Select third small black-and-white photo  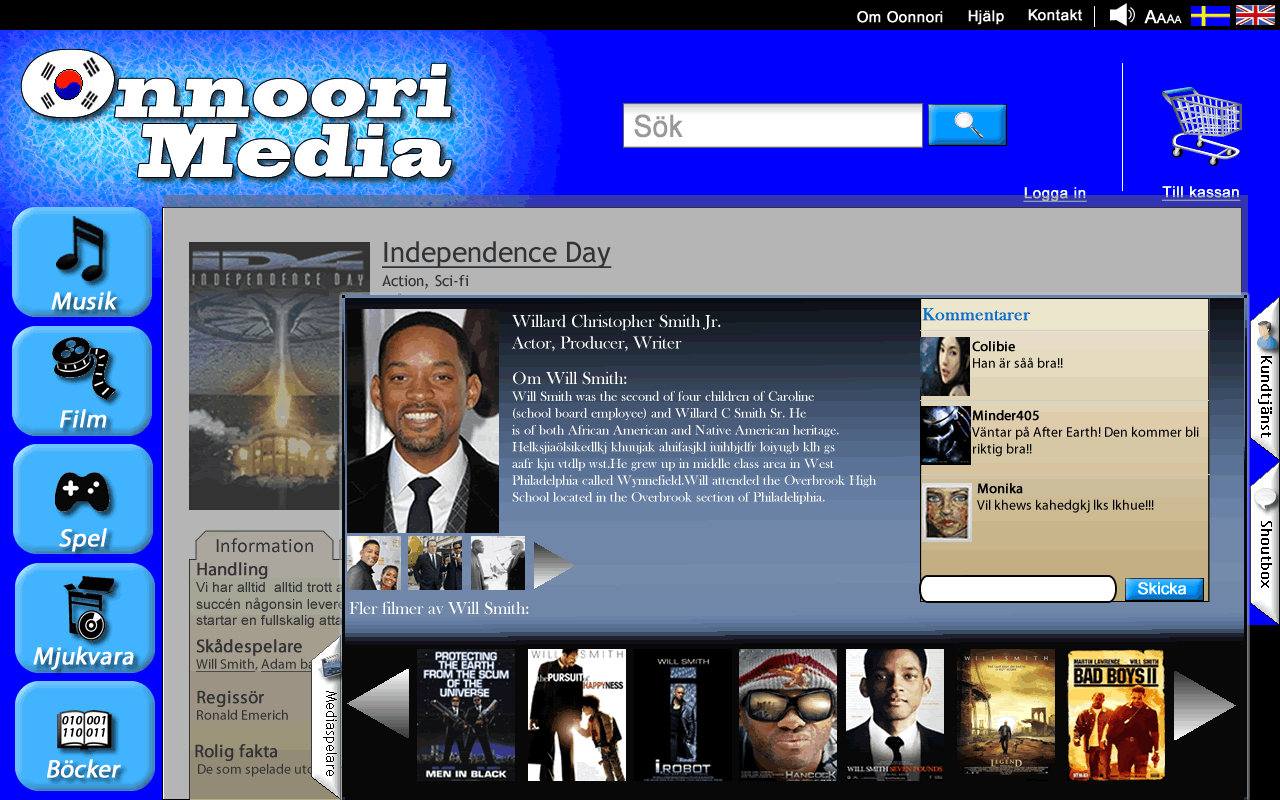click(x=498, y=563)
